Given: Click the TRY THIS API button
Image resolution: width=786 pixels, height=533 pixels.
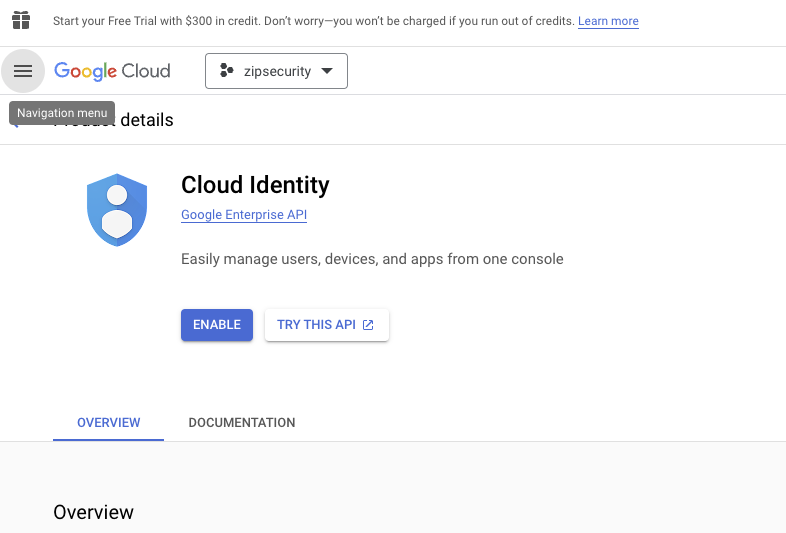Looking at the screenshot, I should point(327,325).
